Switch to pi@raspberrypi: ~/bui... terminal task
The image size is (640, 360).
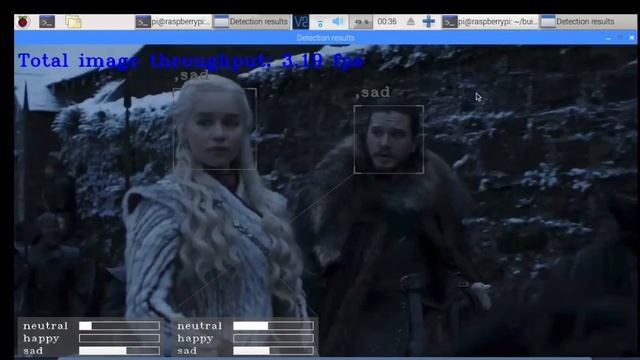point(490,22)
